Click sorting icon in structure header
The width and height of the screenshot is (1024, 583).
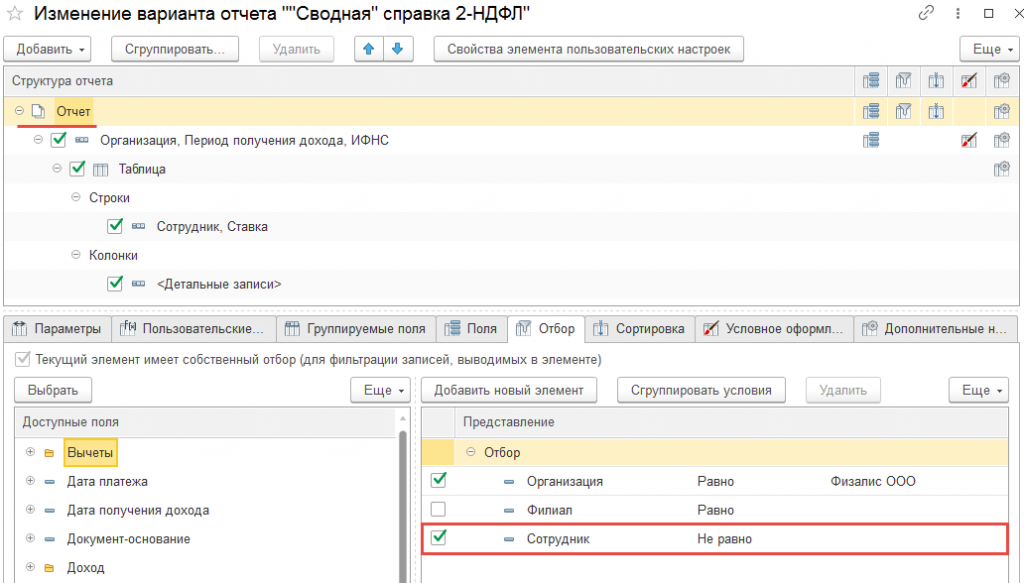(936, 81)
